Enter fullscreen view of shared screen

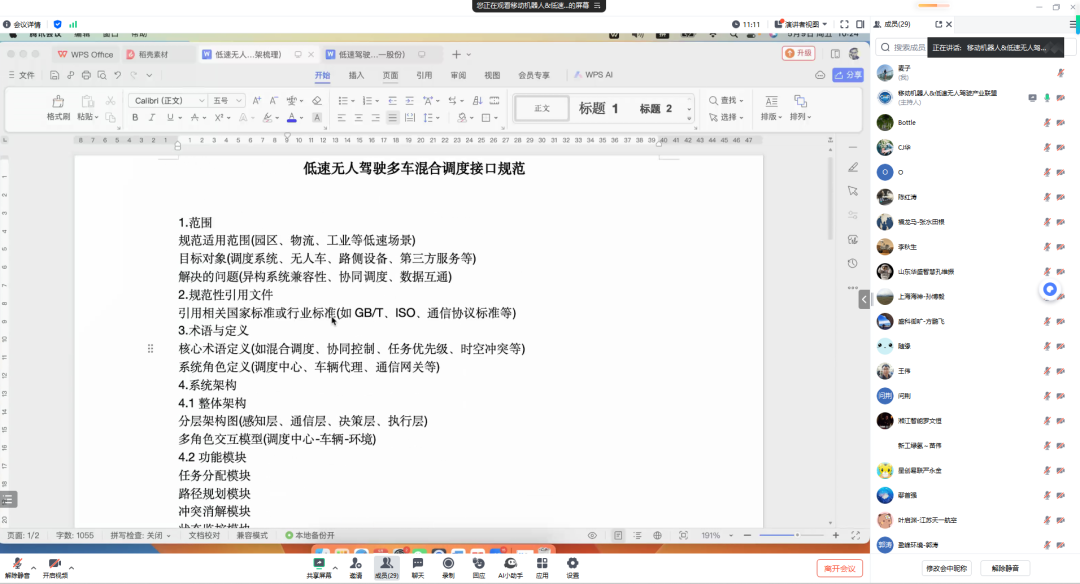pyautogui.click(x=843, y=24)
